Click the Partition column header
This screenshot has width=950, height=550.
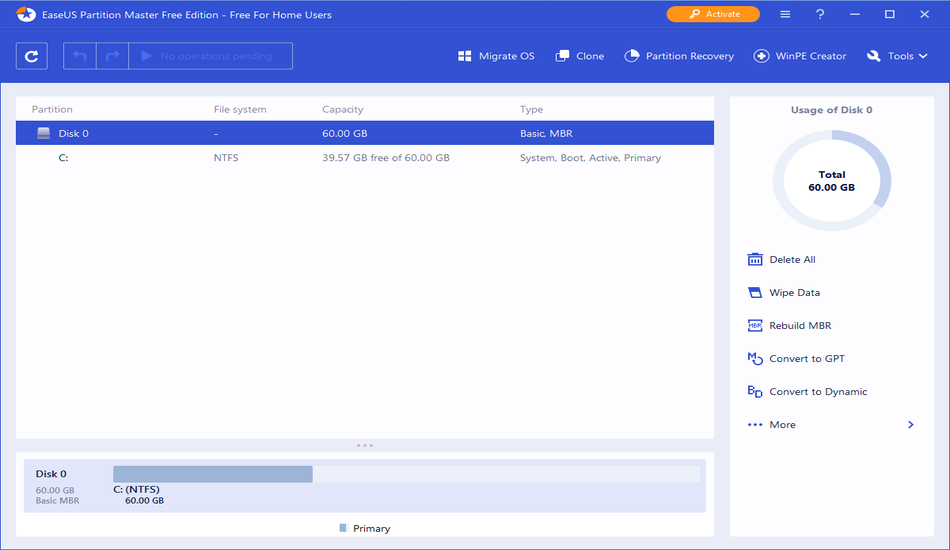52,110
